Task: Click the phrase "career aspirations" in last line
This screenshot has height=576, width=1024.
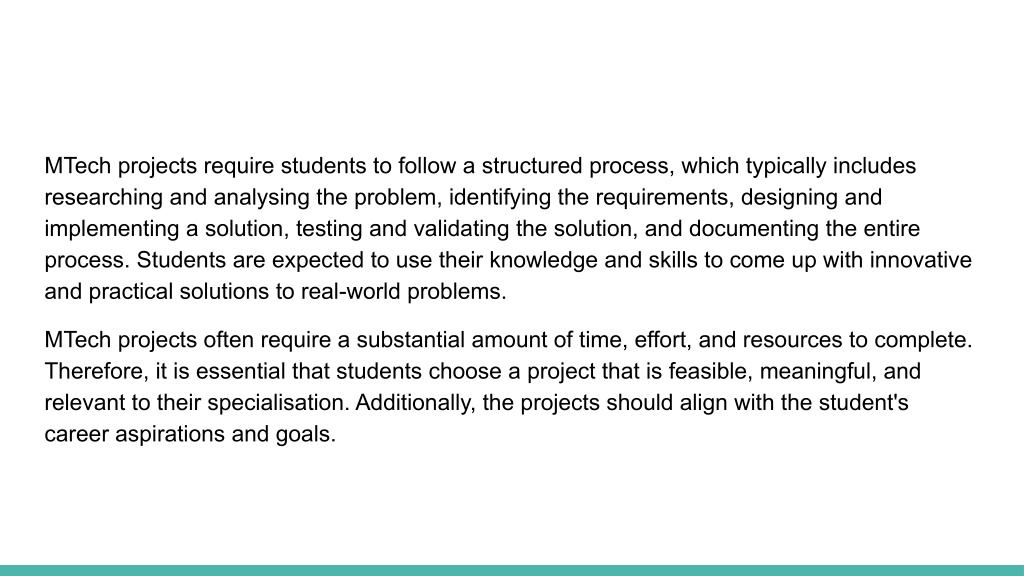Action: click(x=135, y=434)
